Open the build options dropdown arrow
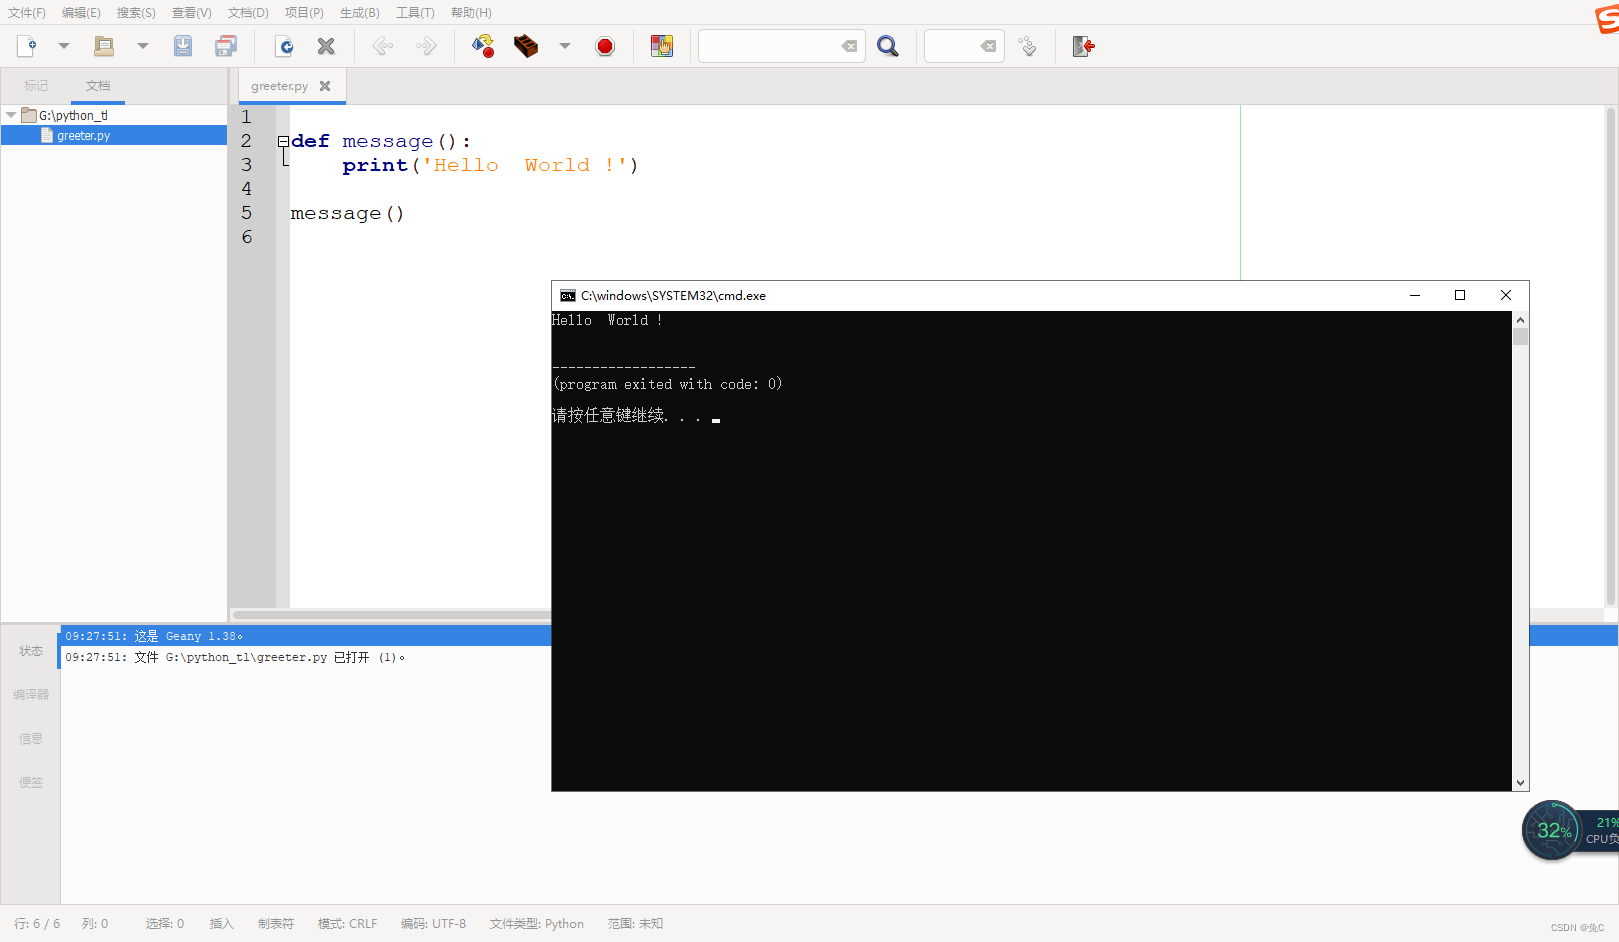The height and width of the screenshot is (942, 1619). click(564, 46)
